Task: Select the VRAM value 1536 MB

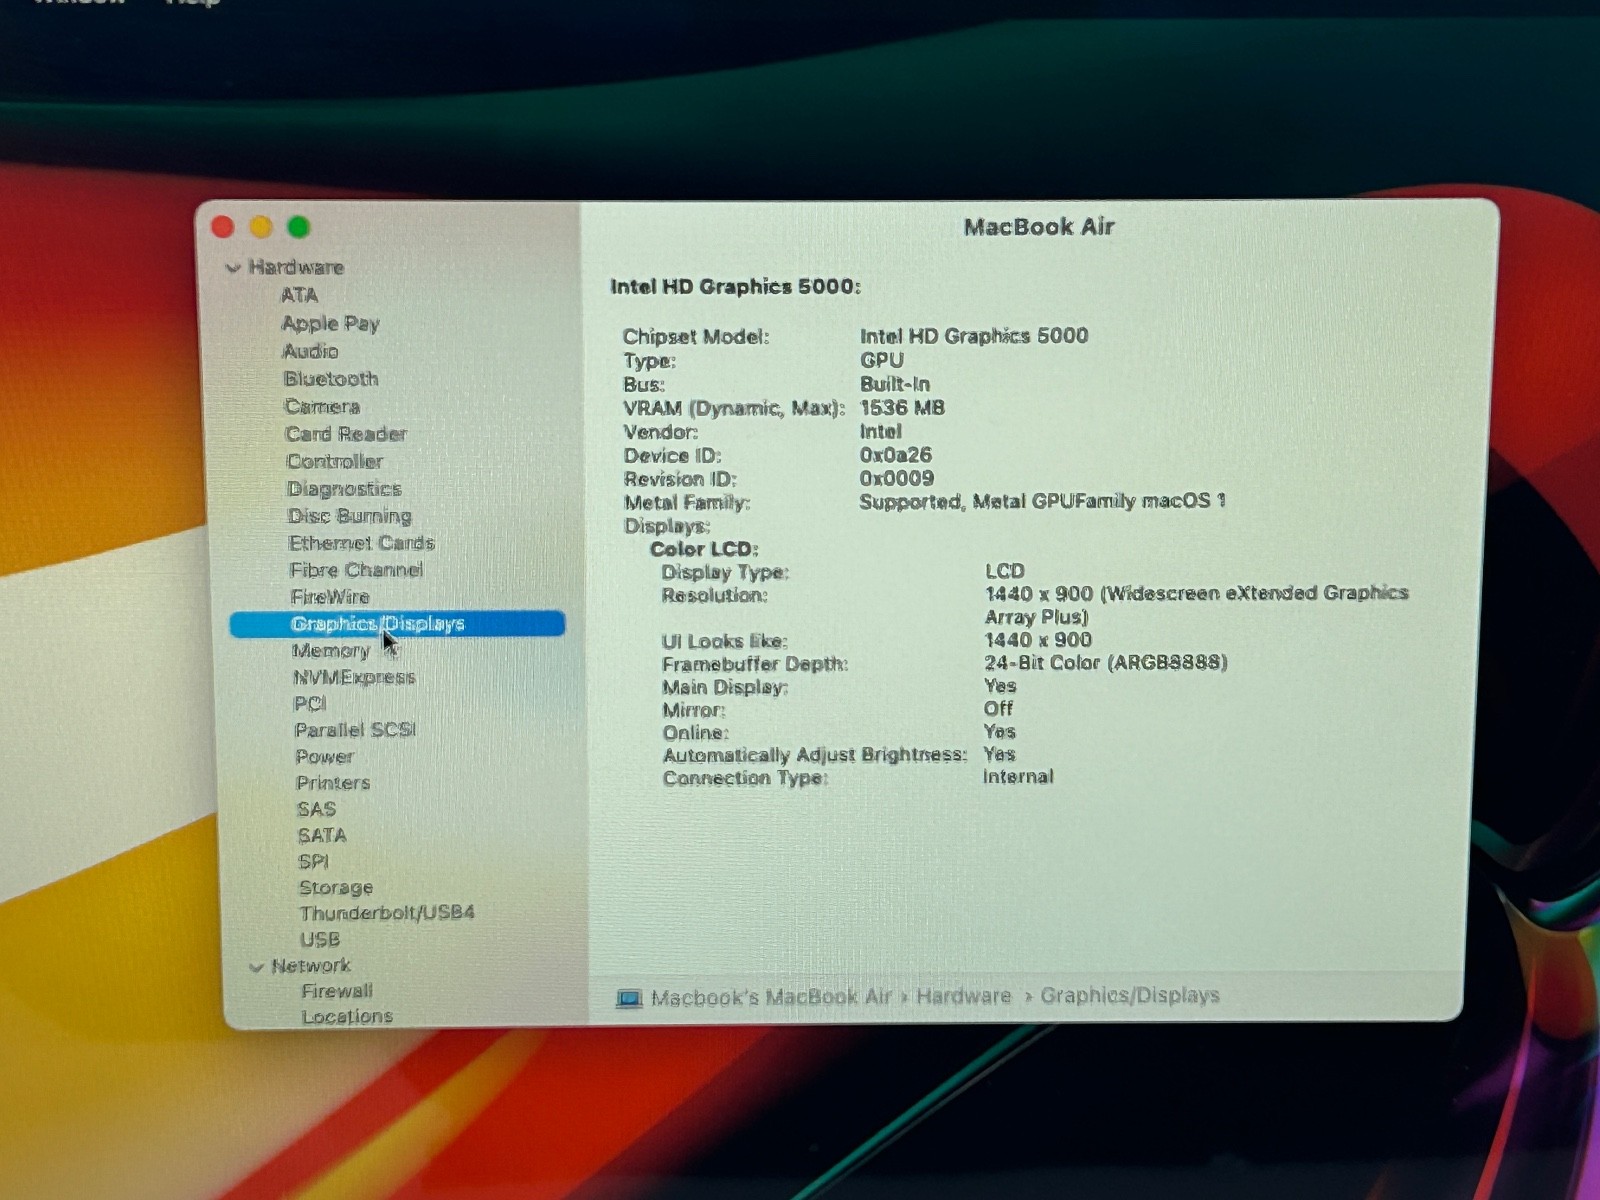Action: [x=902, y=408]
